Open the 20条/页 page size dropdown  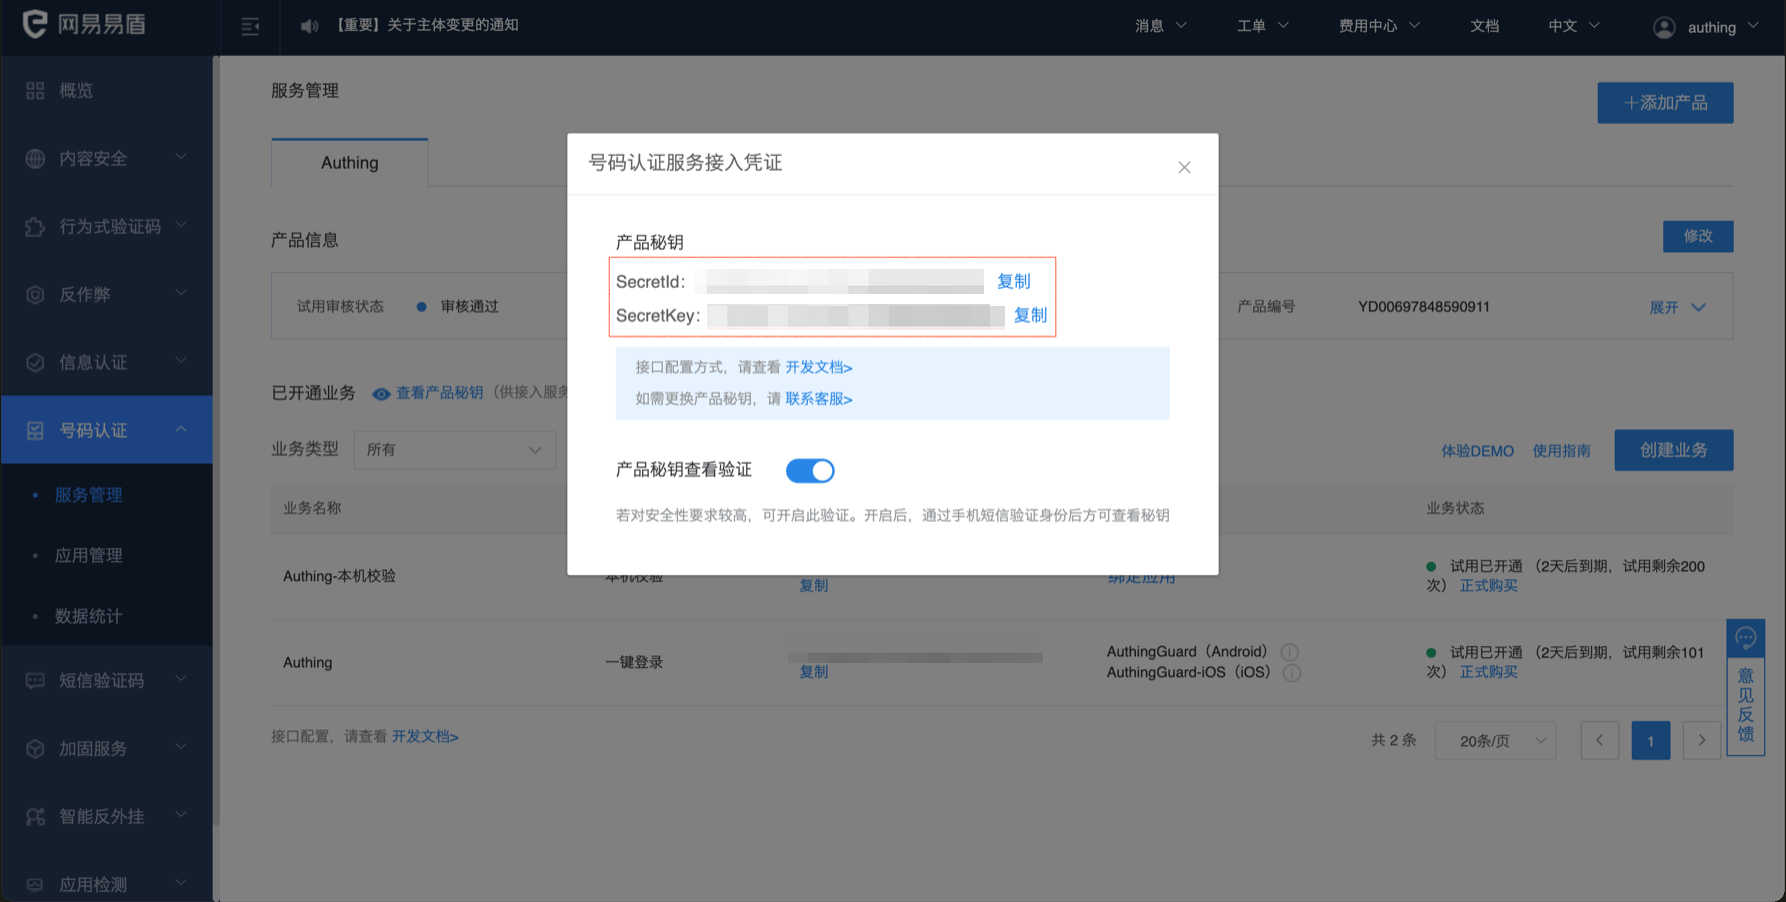click(x=1495, y=741)
